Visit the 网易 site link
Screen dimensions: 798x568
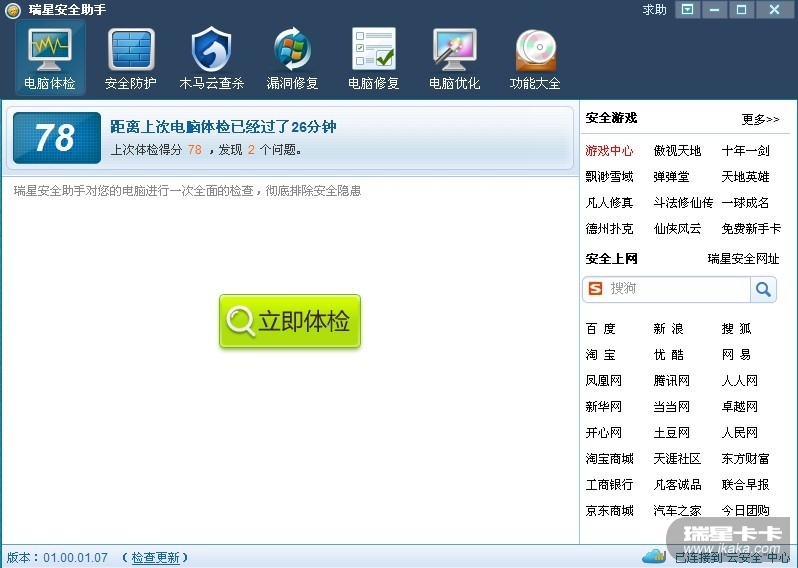pyautogui.click(x=736, y=355)
